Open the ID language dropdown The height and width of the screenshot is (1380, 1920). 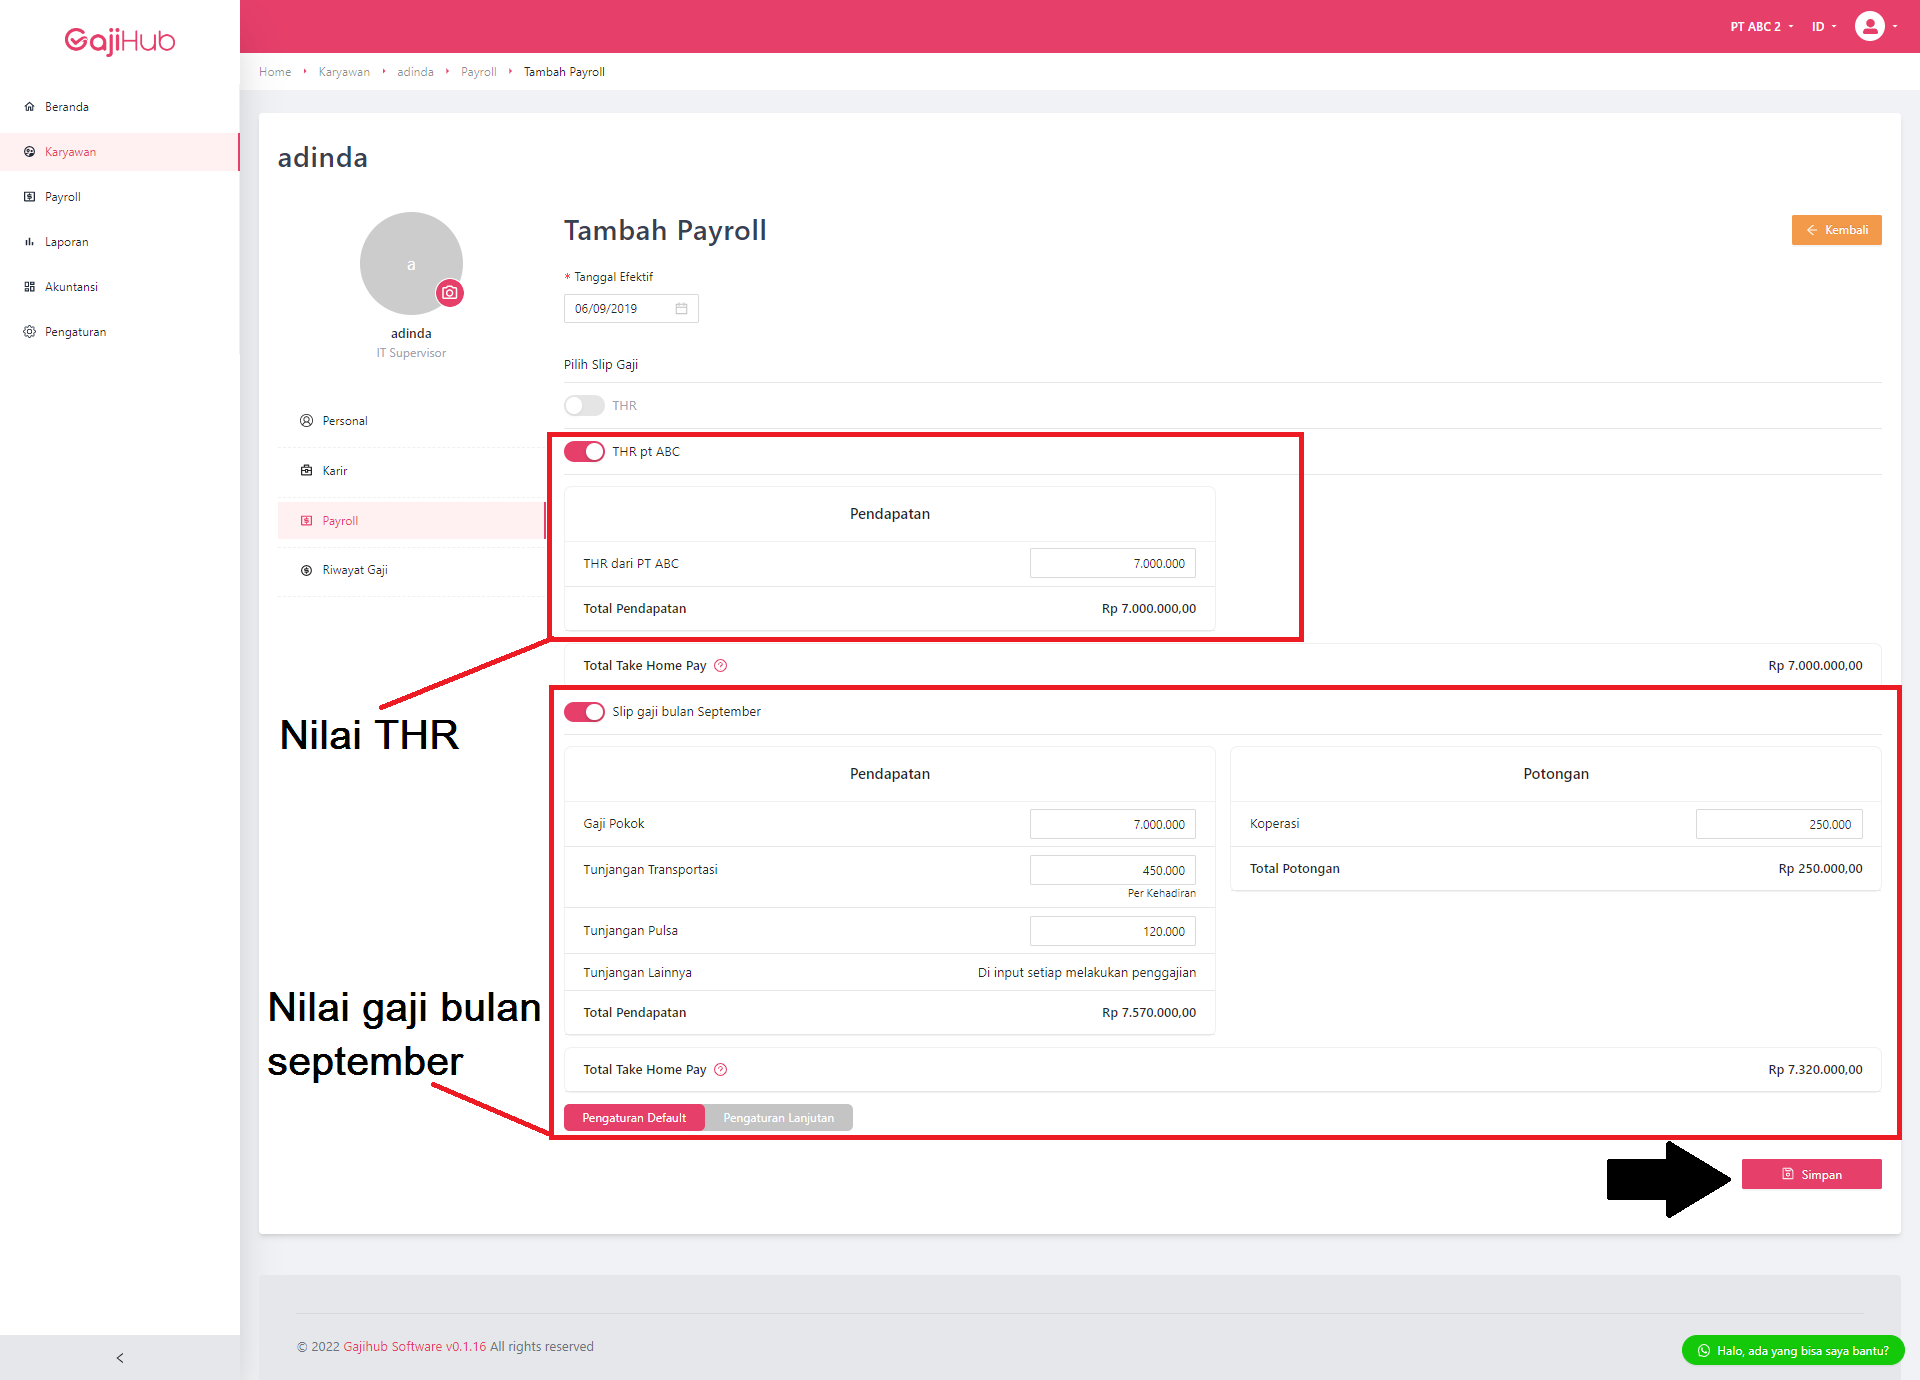1822,26
